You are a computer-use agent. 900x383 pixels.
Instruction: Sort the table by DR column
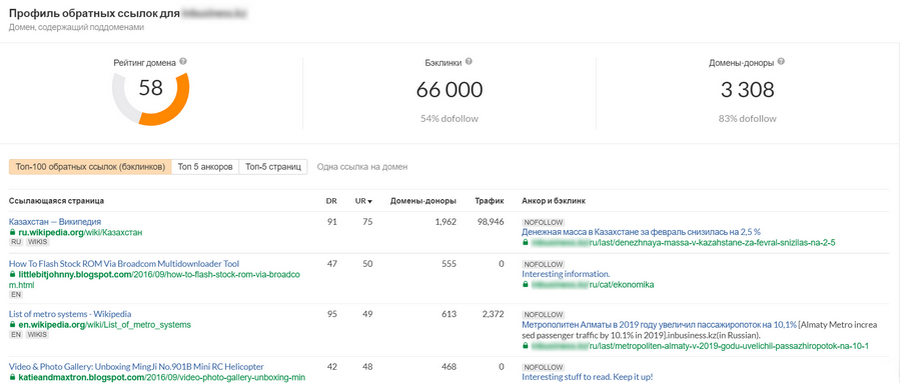click(331, 201)
